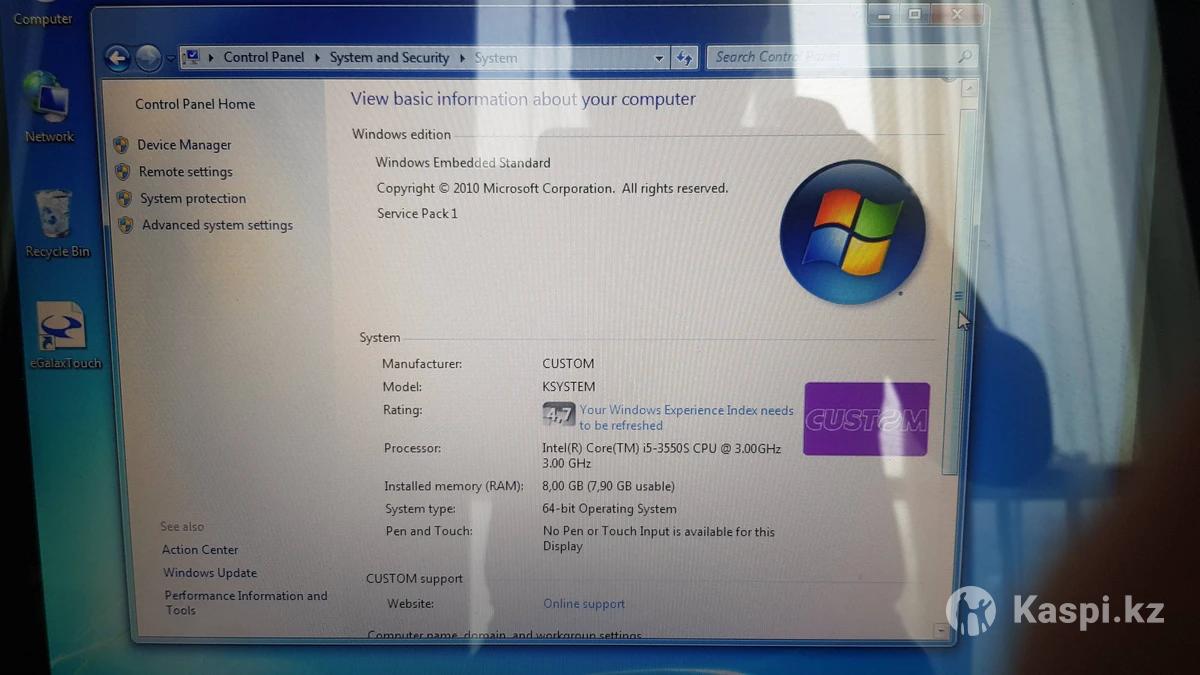Open the Online support website link
Viewport: 1200px width, 675px height.
tap(584, 604)
